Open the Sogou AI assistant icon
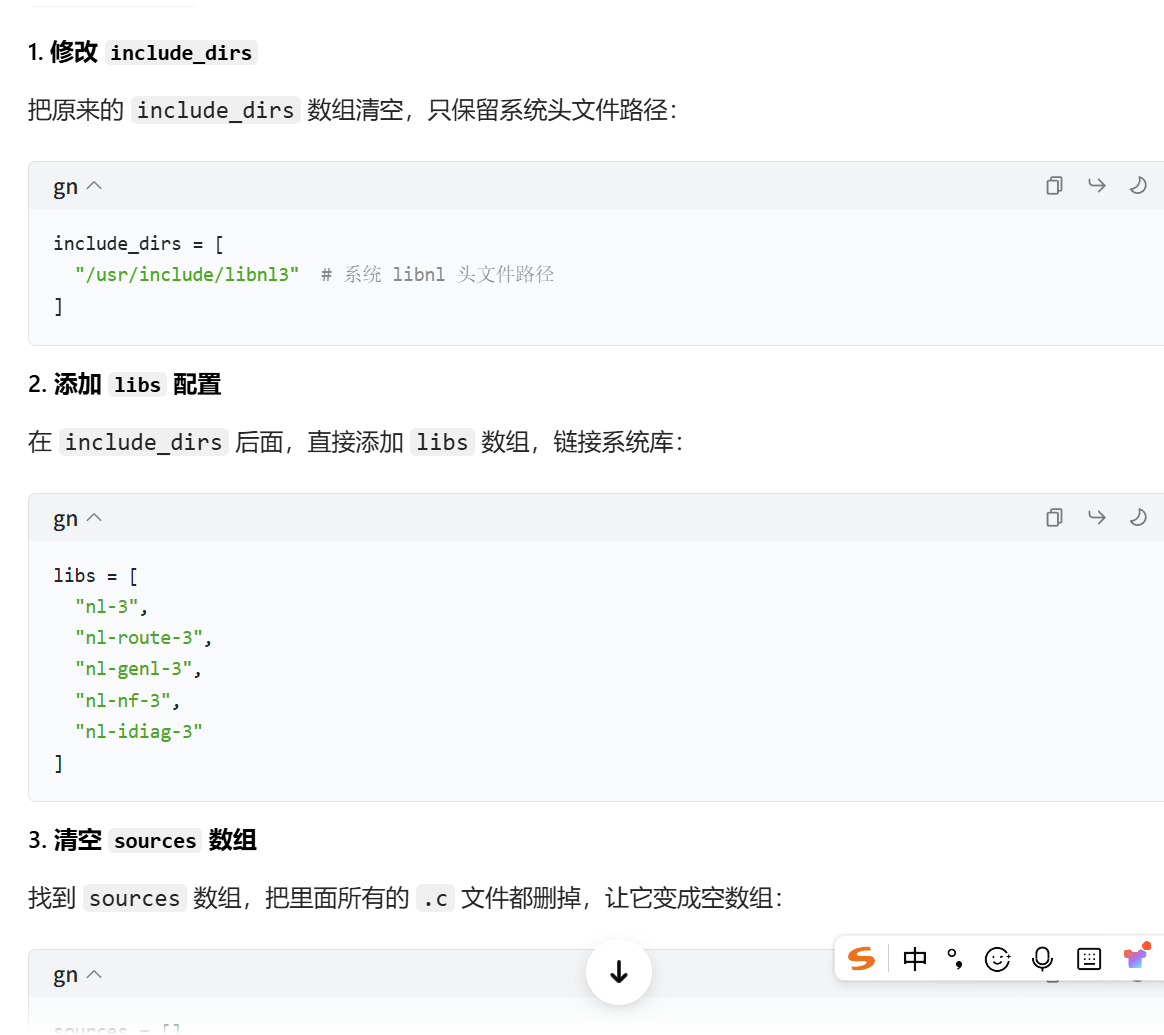The image size is (1164, 1035). pos(1135,958)
